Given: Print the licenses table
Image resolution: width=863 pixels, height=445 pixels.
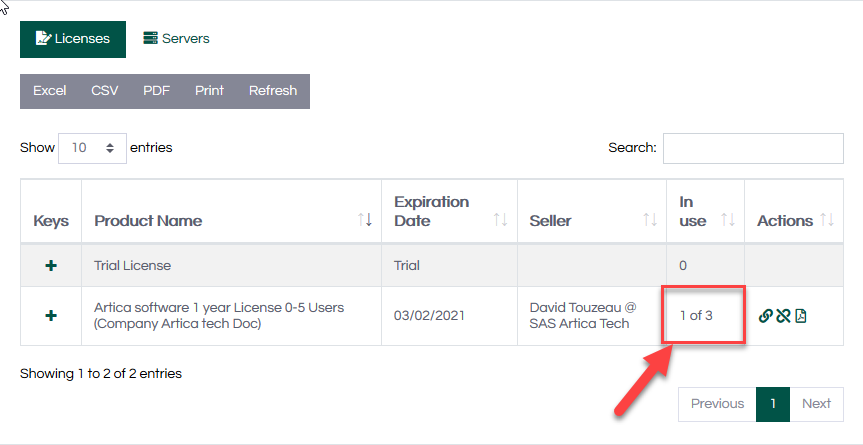Looking at the screenshot, I should pos(209,91).
